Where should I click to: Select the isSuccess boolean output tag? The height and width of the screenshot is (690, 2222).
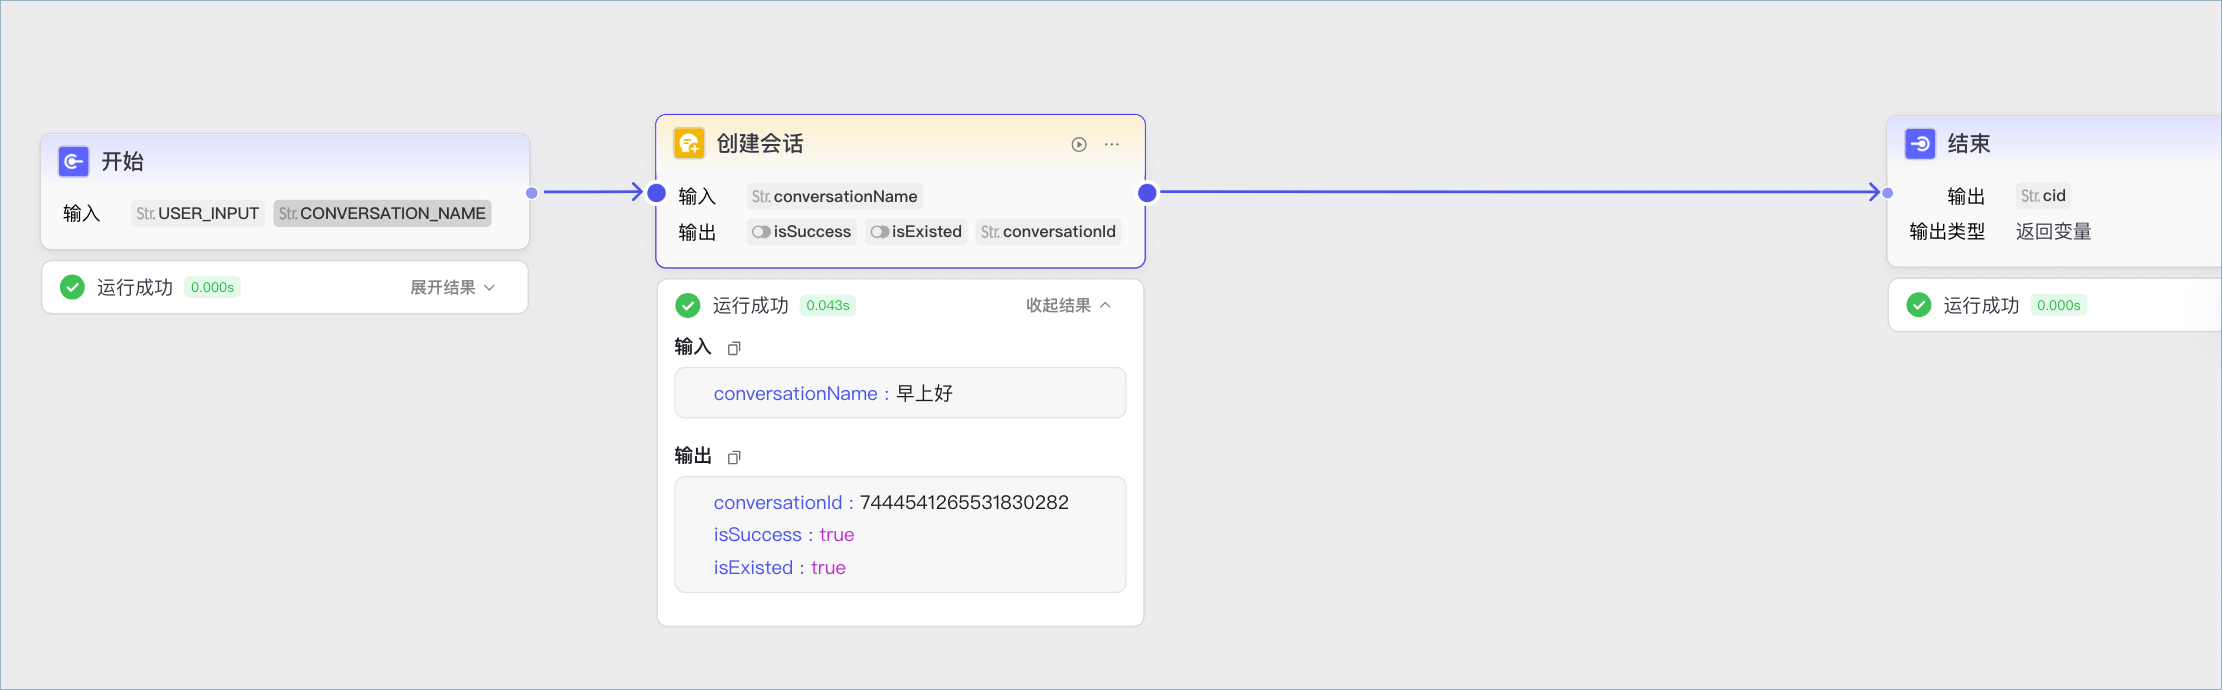(x=802, y=232)
